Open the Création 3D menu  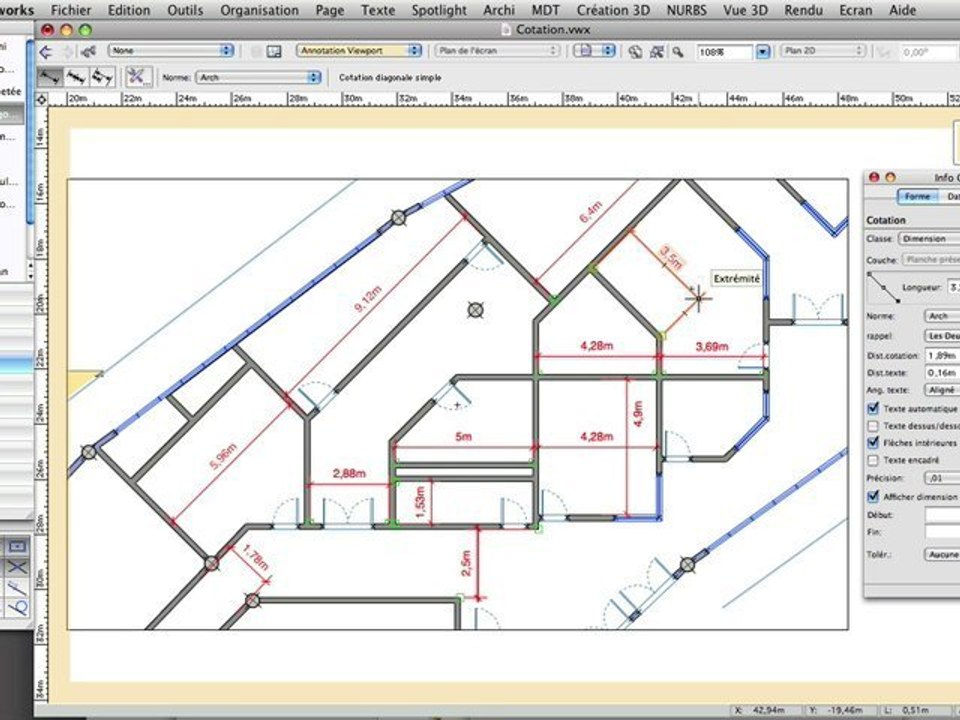[x=613, y=10]
